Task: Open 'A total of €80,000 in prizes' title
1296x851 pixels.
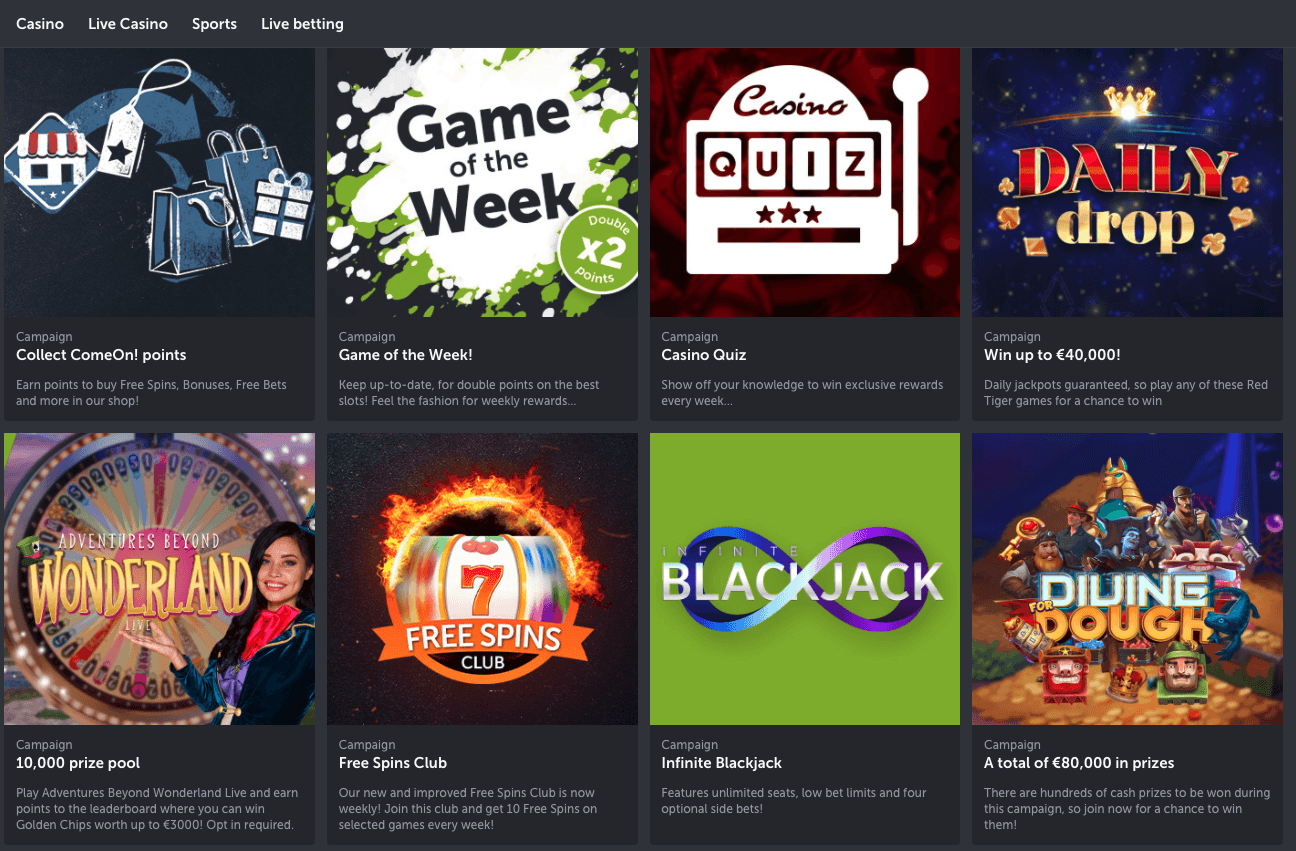Action: tap(1079, 763)
